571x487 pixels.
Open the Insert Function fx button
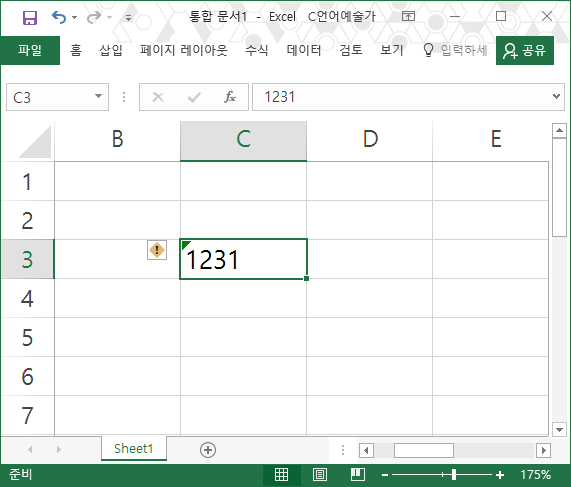(x=230, y=97)
